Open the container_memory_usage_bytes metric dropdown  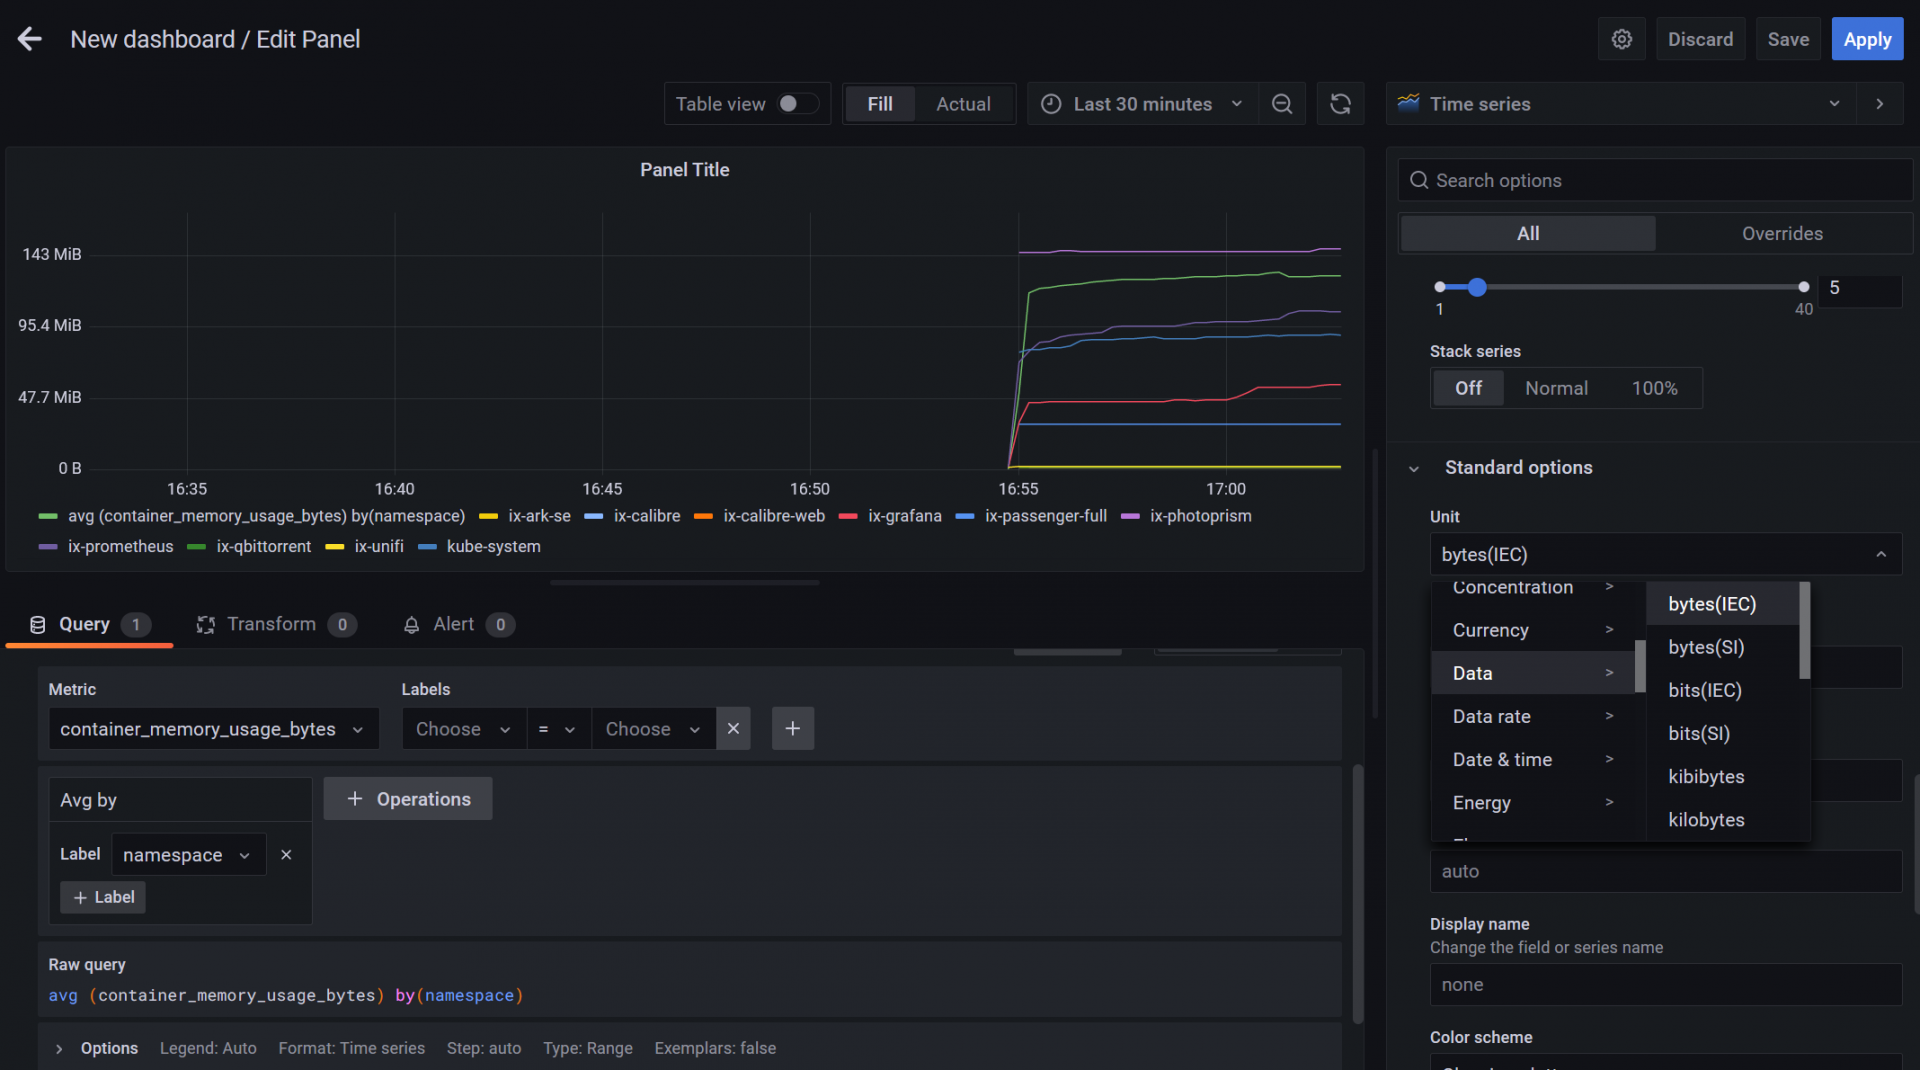click(x=213, y=729)
